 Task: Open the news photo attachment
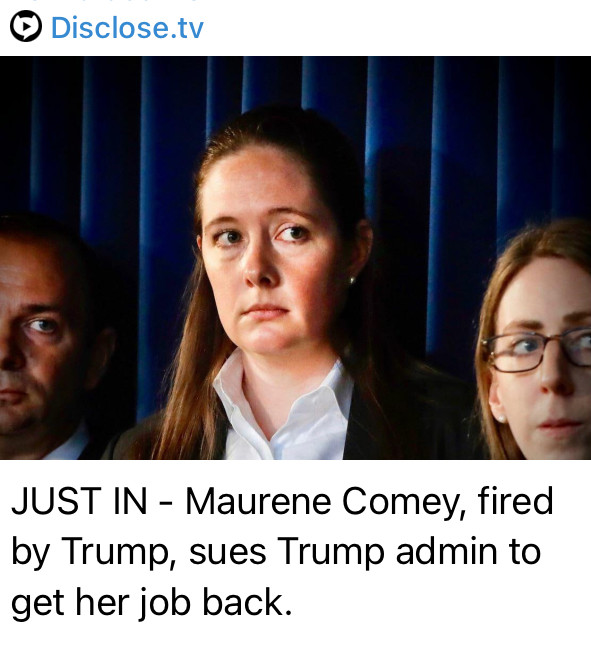point(295,258)
